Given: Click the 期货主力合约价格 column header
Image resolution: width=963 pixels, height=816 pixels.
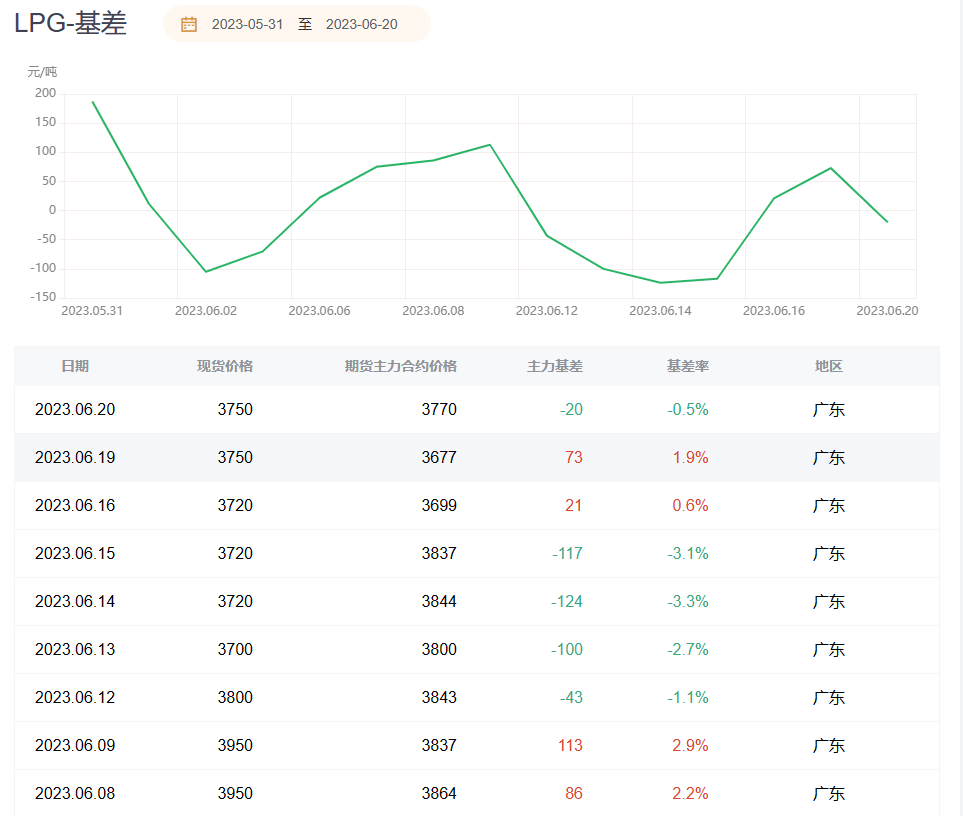Looking at the screenshot, I should click(400, 366).
